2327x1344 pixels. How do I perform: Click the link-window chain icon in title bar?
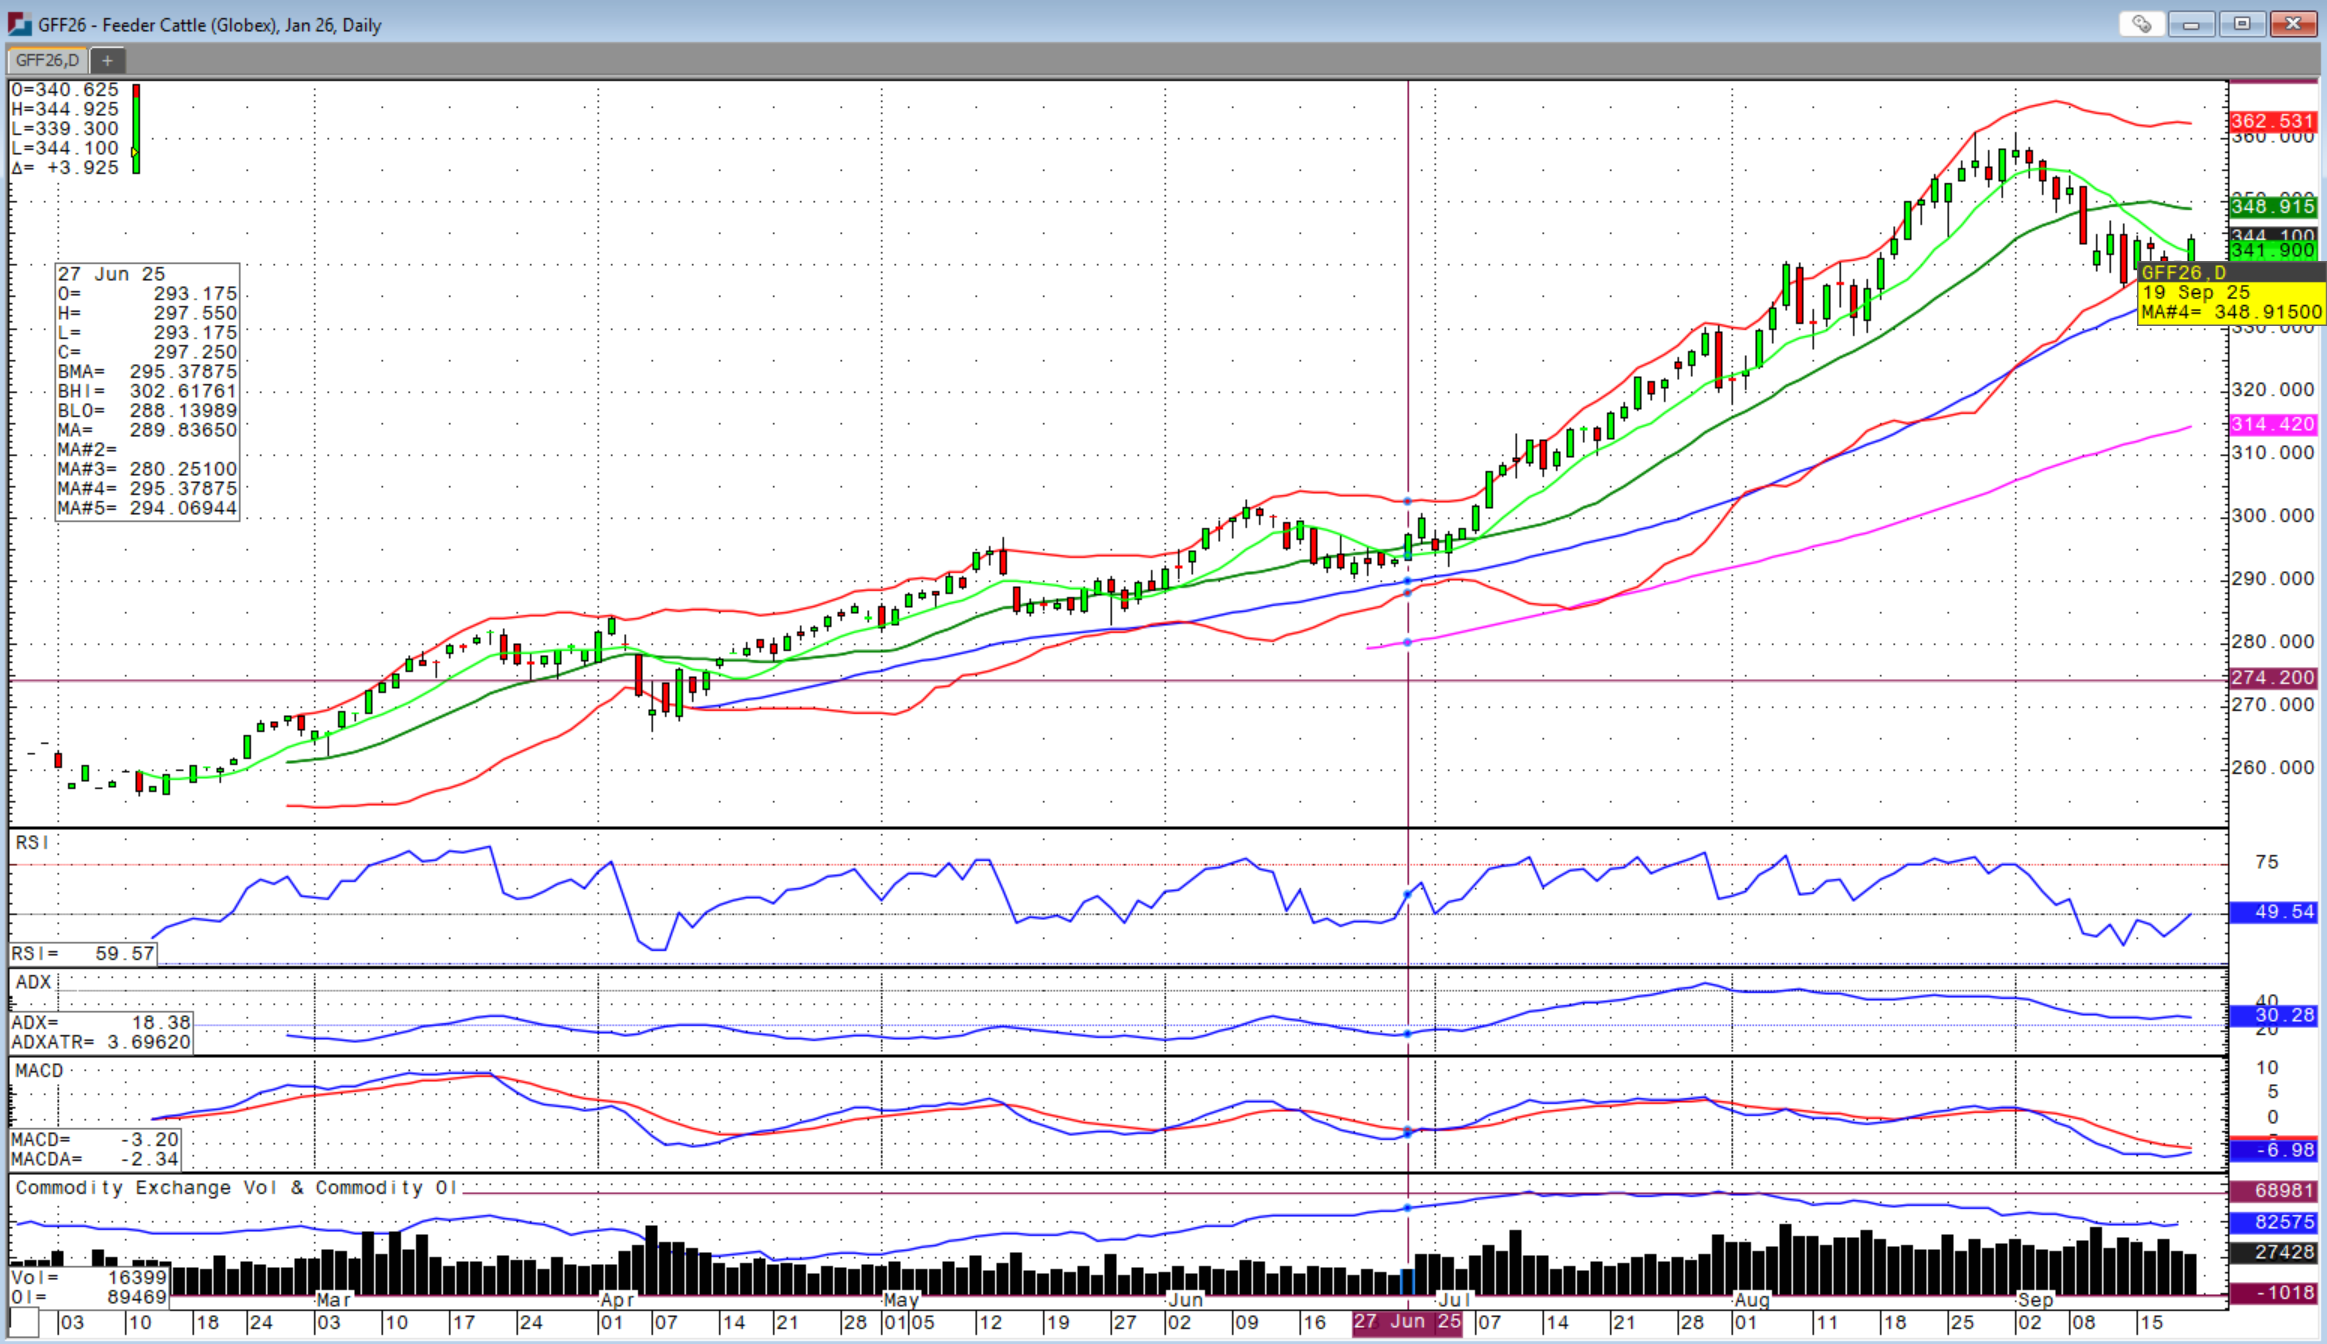tap(2141, 24)
